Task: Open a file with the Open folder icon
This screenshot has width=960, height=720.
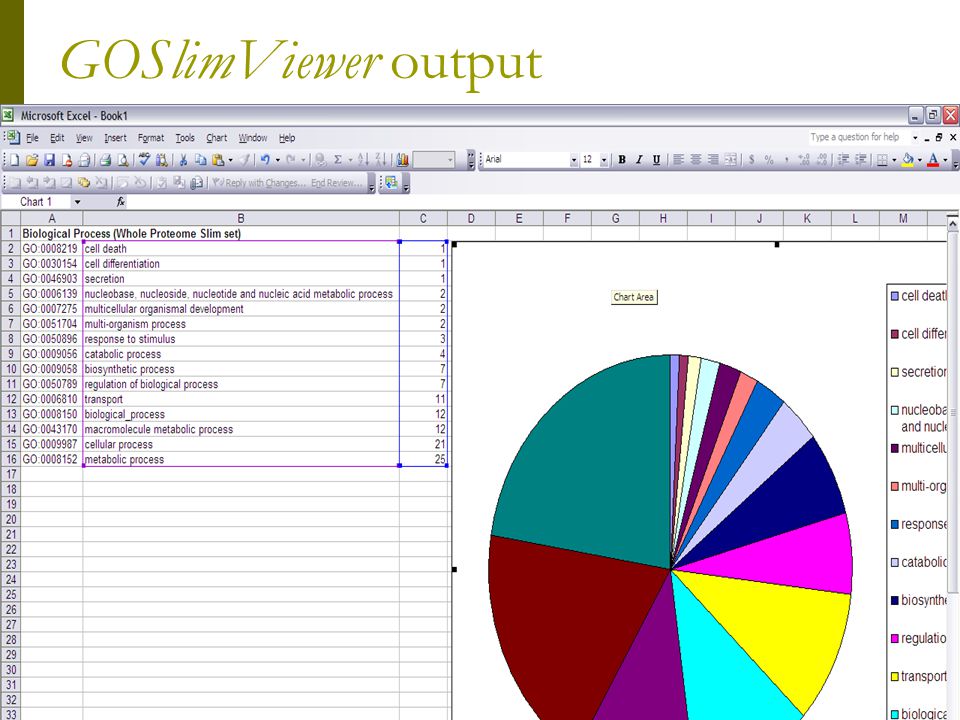Action: [32, 160]
